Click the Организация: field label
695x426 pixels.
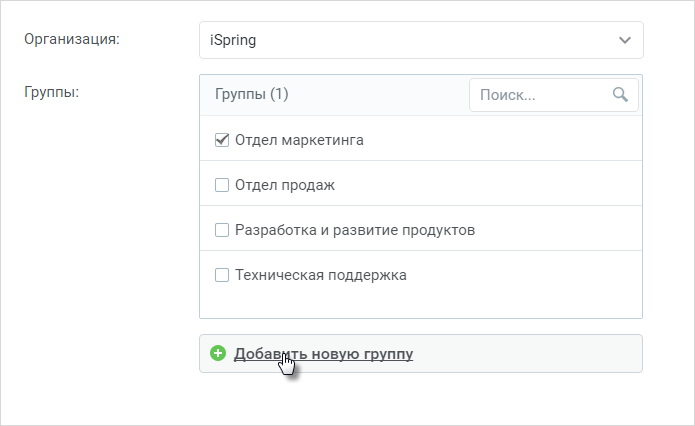tap(72, 39)
